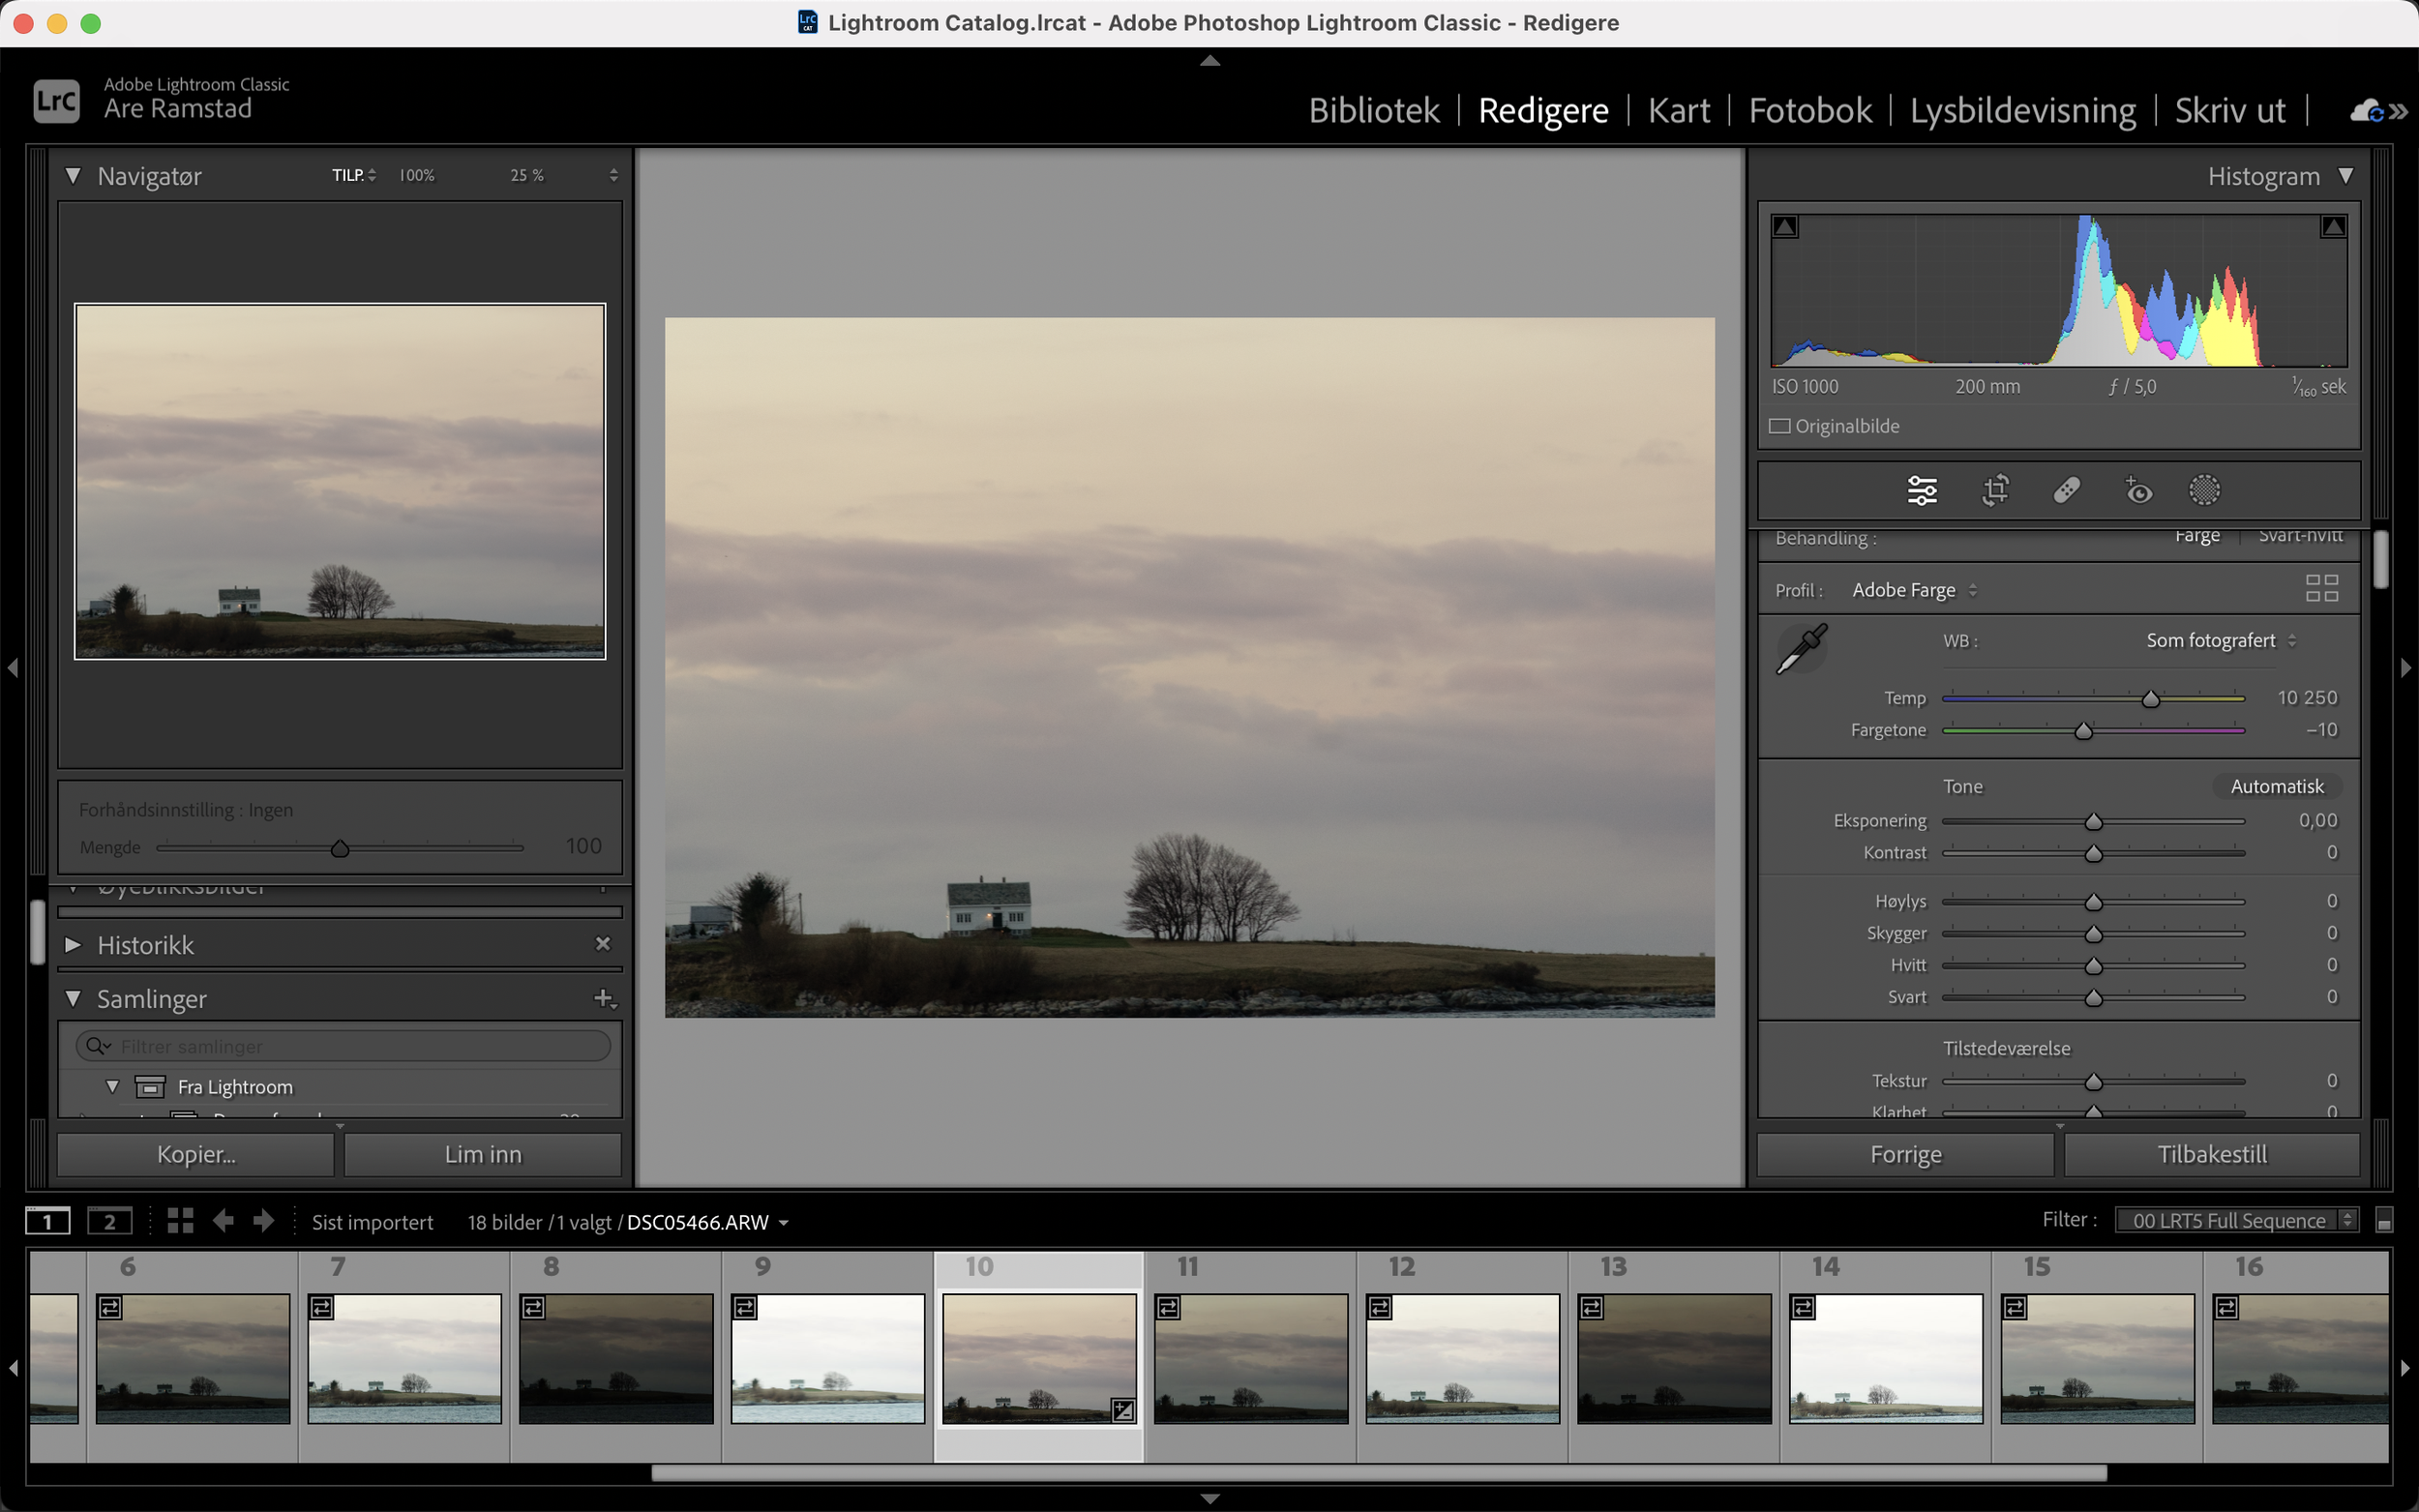Pick the white balance eyedropper
The width and height of the screenshot is (2419, 1512).
1801,649
